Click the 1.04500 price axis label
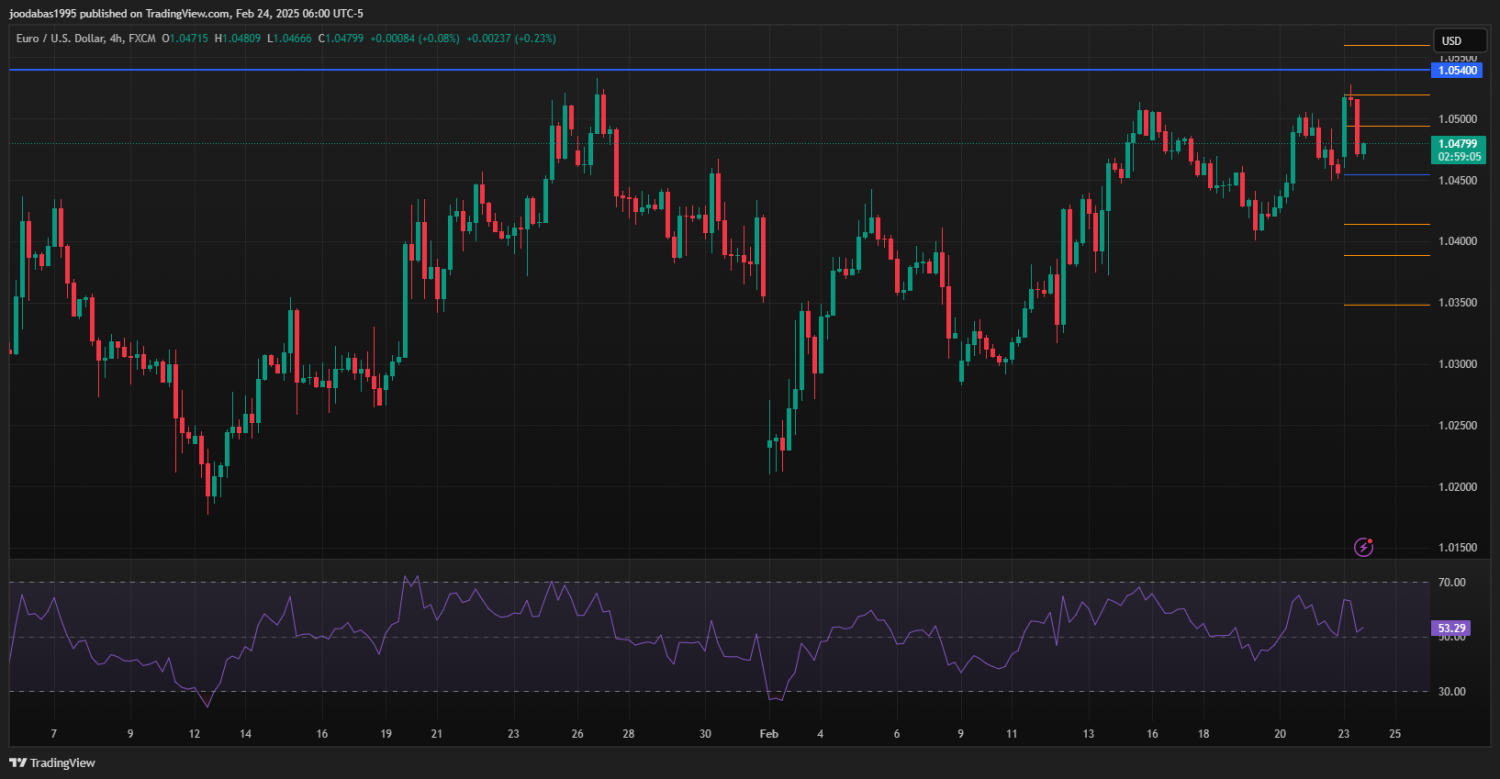Image resolution: width=1500 pixels, height=779 pixels. click(x=1456, y=181)
